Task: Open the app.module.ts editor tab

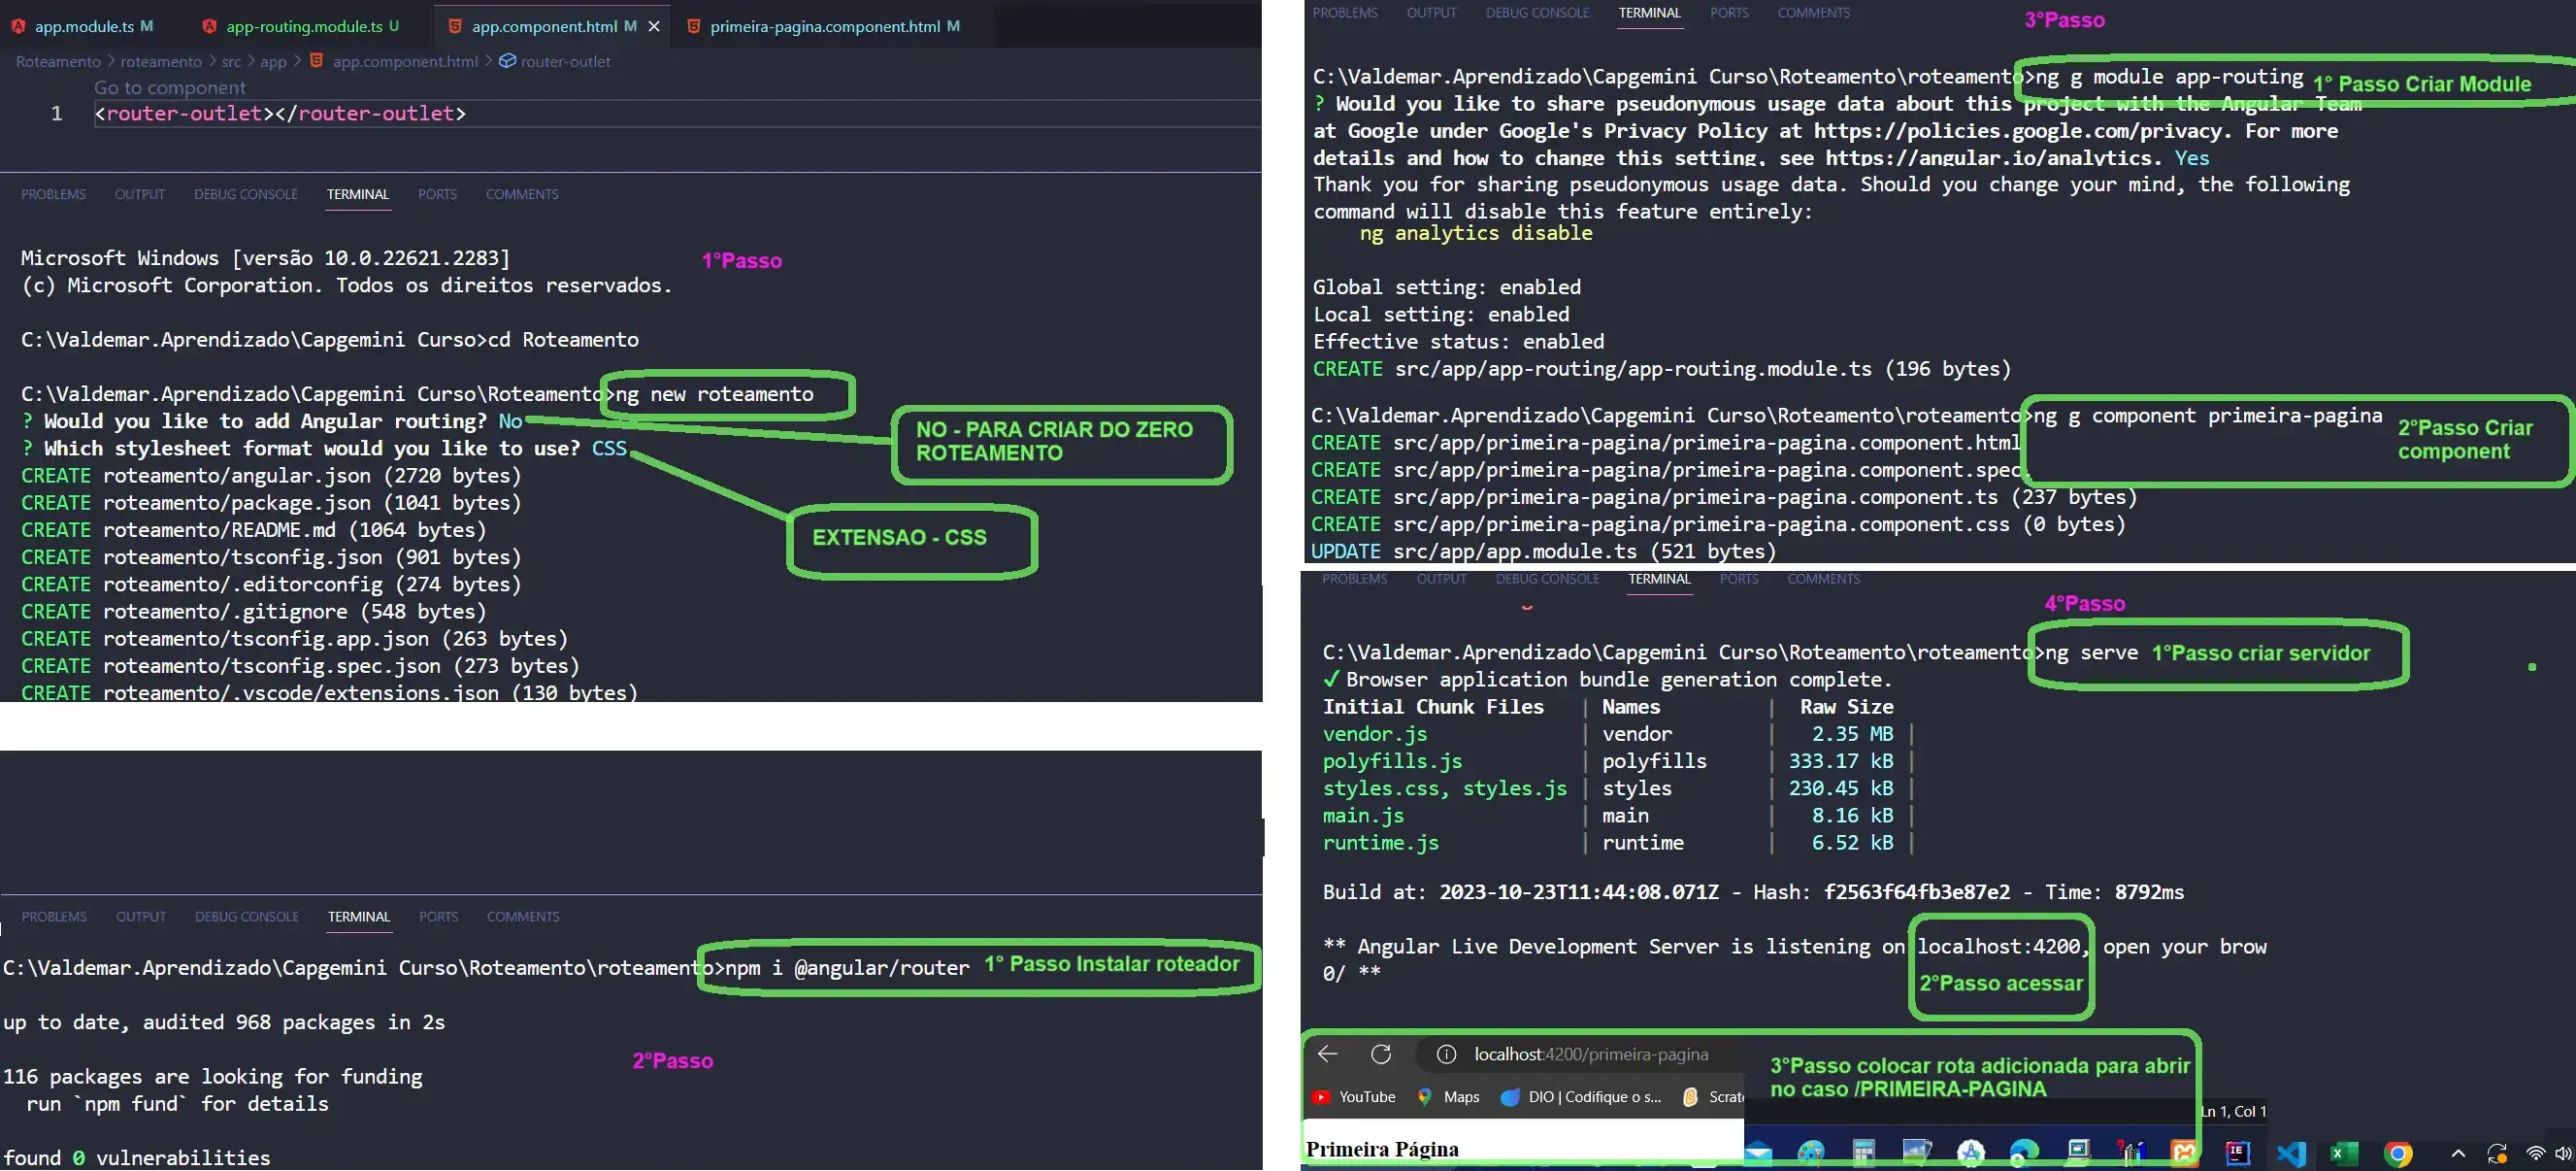Action: (x=84, y=26)
